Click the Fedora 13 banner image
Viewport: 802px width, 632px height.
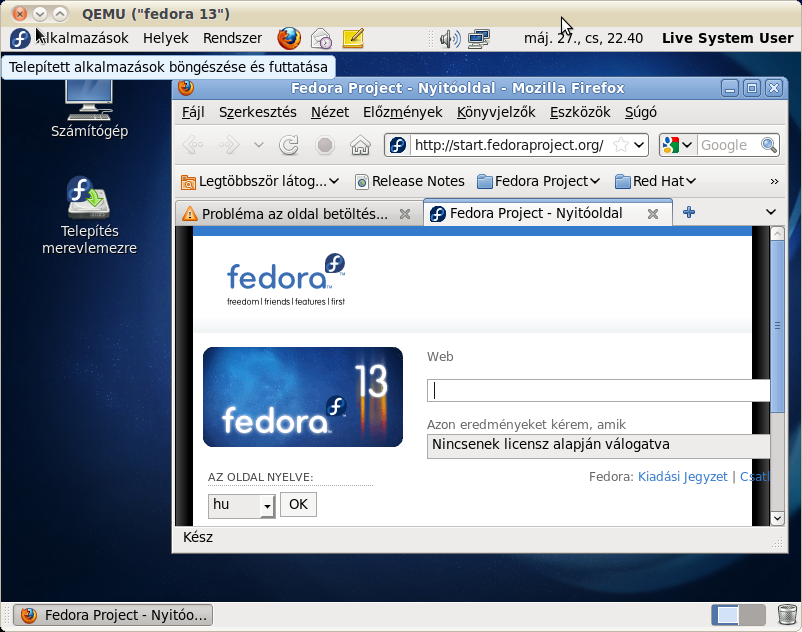pyautogui.click(x=303, y=397)
